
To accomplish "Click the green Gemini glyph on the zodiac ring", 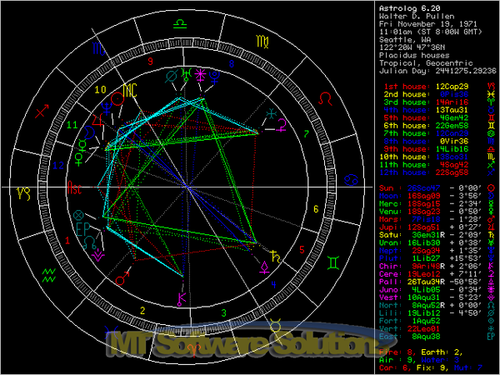I will point(333,263).
